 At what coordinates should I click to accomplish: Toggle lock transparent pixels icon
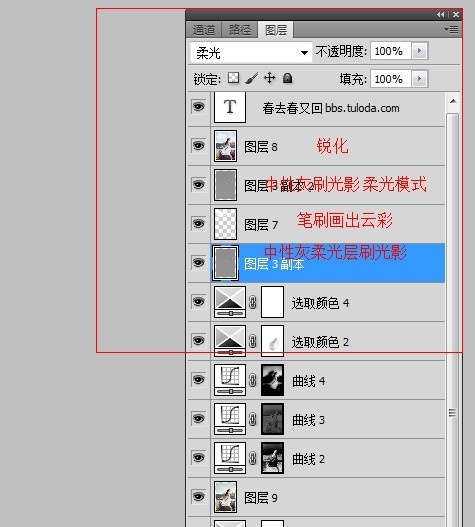pos(233,78)
